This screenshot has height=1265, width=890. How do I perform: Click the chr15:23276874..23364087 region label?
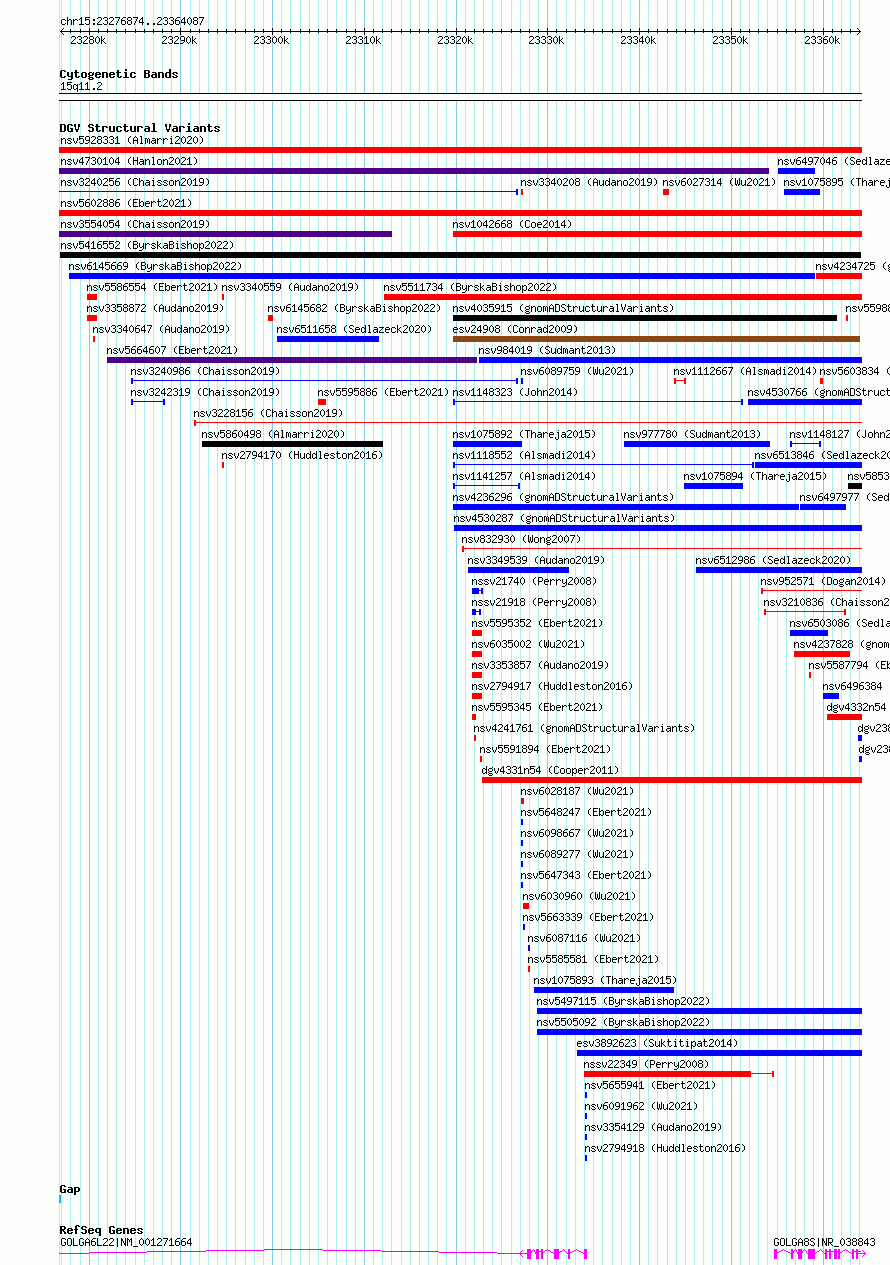(132, 21)
